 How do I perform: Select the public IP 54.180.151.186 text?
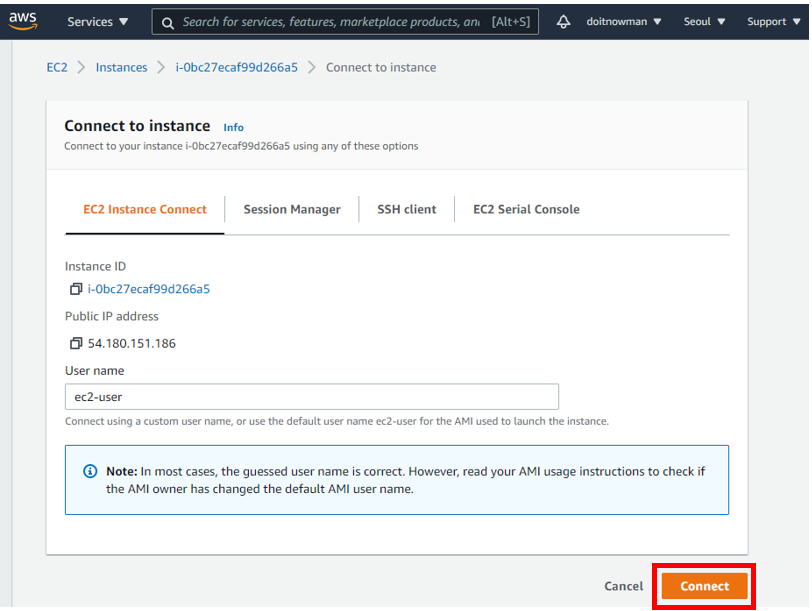click(x=132, y=343)
